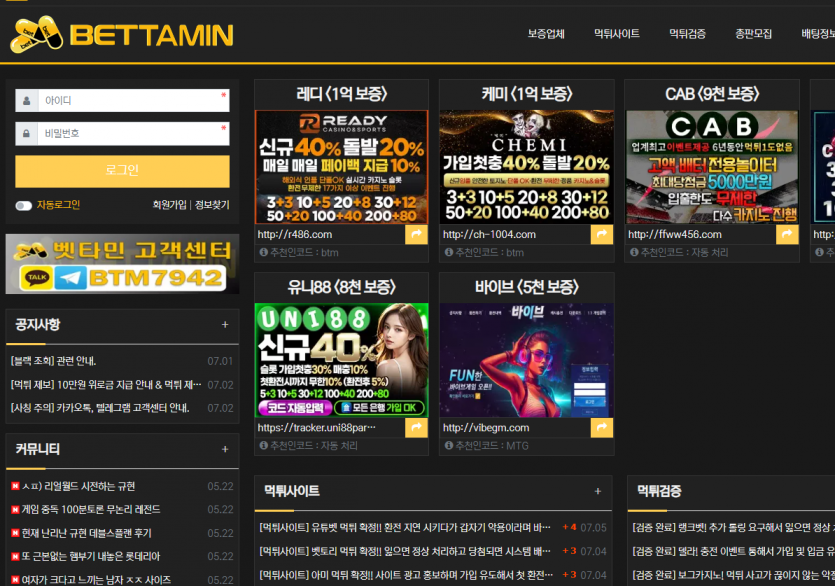This screenshot has height=586, width=835.
Task: Open the 정보찾기 link
Action: 212,205
